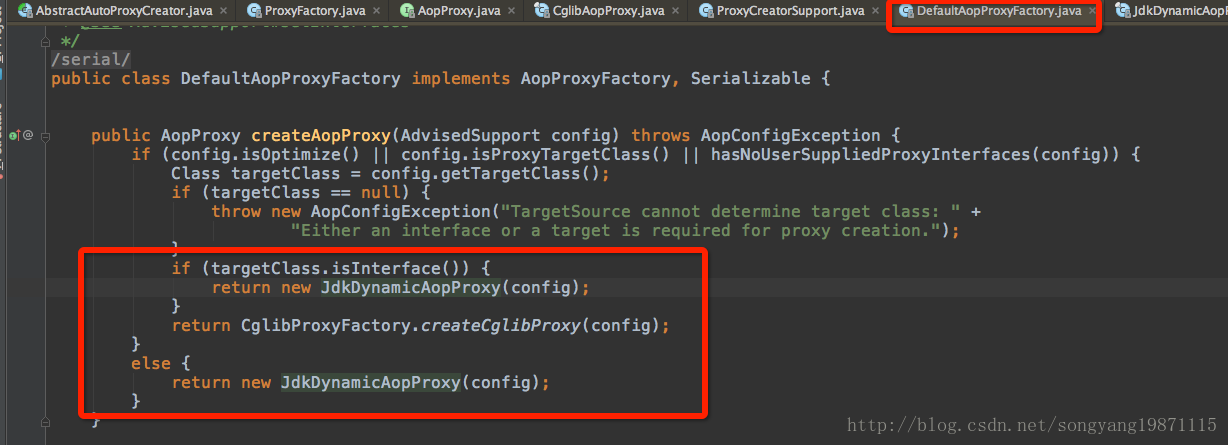Switch to the ProxyCreatorSupport.java tab
This screenshot has width=1228, height=445.
[786, 11]
